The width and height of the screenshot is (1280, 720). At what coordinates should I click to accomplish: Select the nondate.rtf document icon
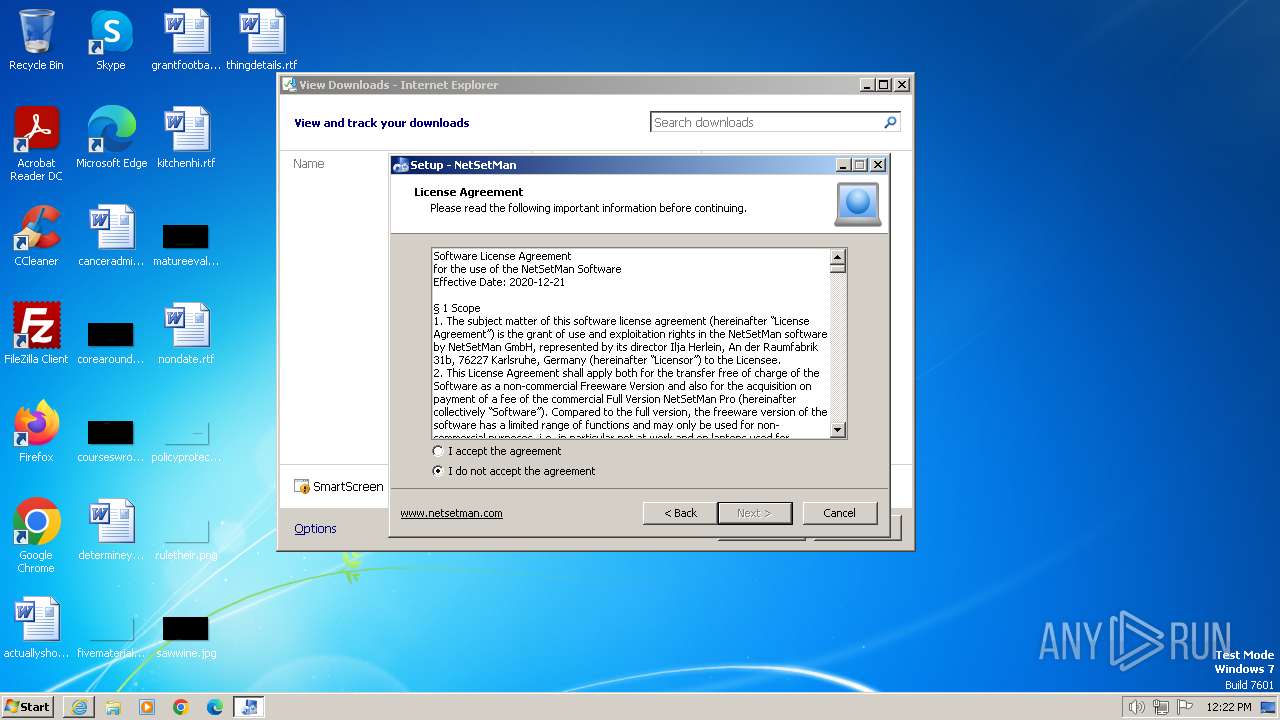click(186, 334)
